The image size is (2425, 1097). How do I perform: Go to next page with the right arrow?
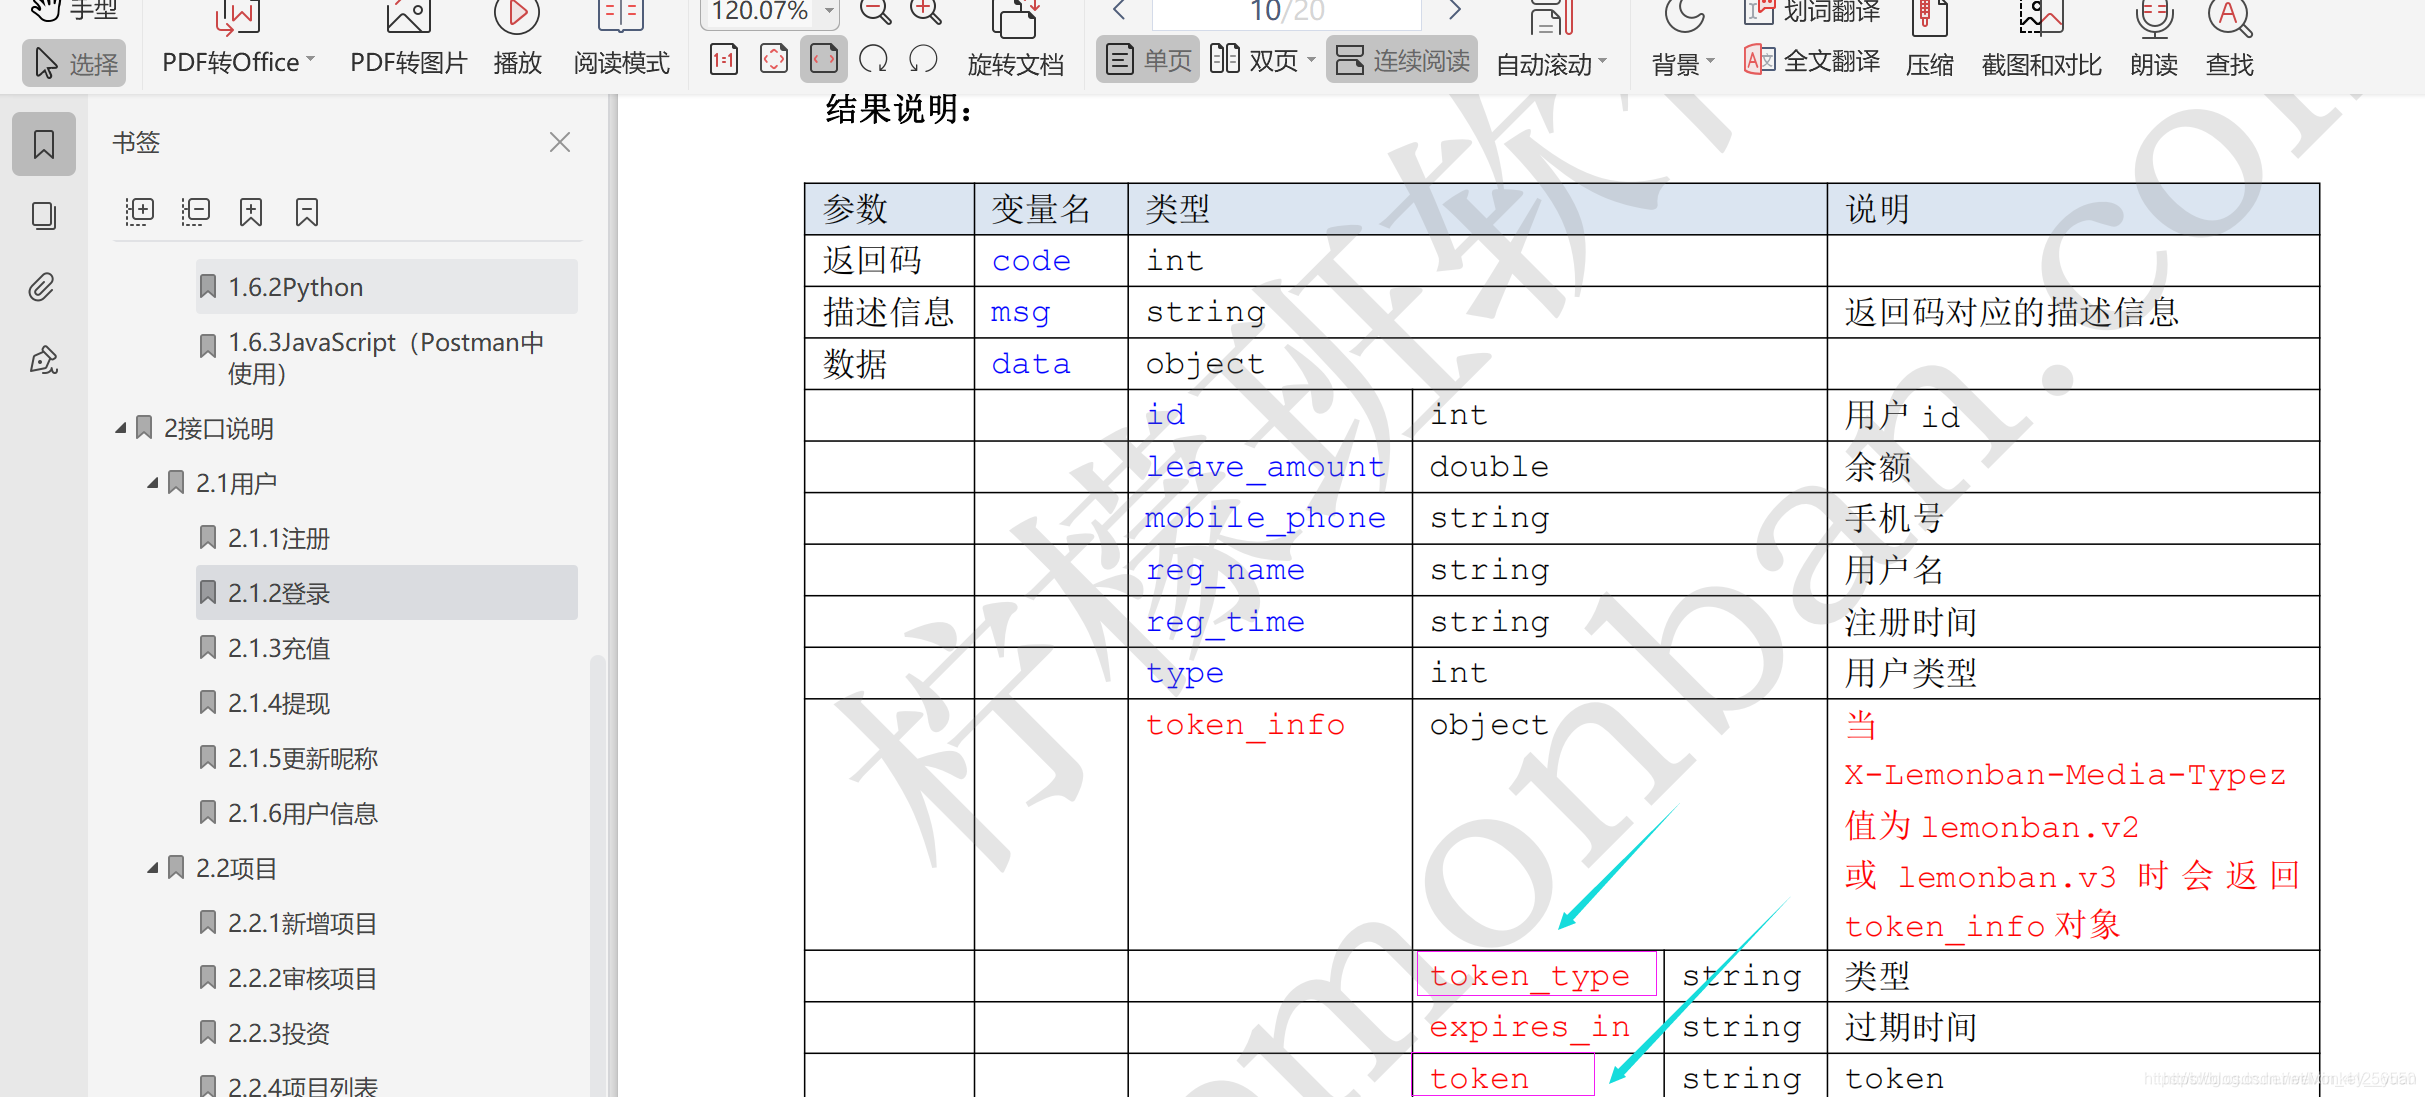tap(1455, 11)
